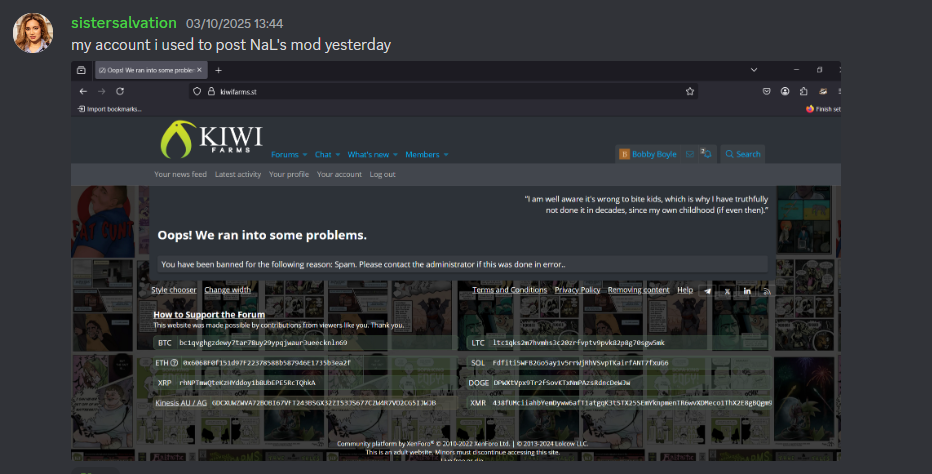Go to Your account

point(339,174)
